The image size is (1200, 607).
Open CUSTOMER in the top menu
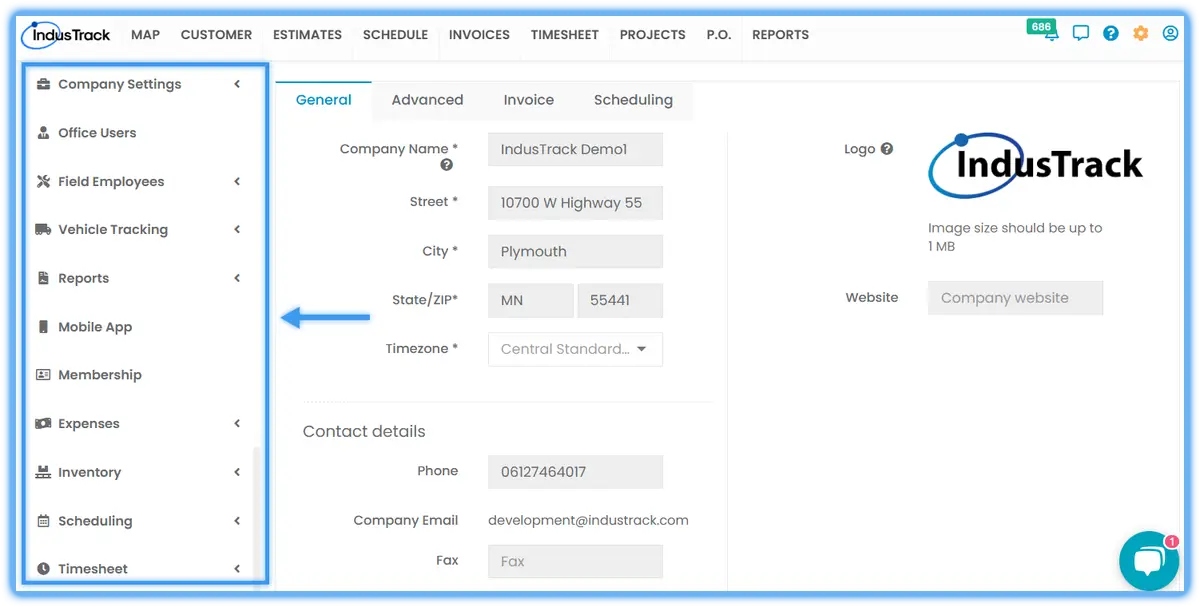[x=216, y=34]
